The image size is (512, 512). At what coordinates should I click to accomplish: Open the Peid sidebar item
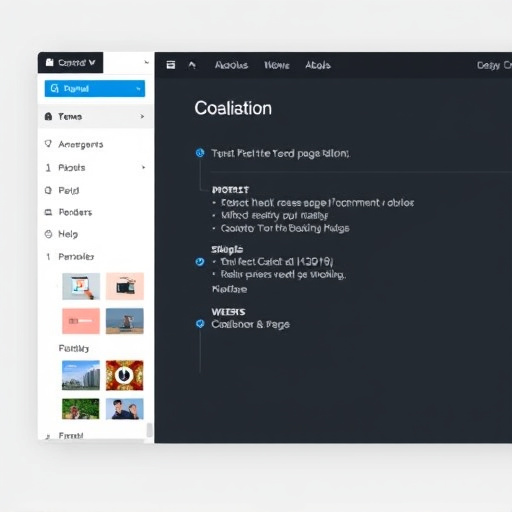pos(69,190)
